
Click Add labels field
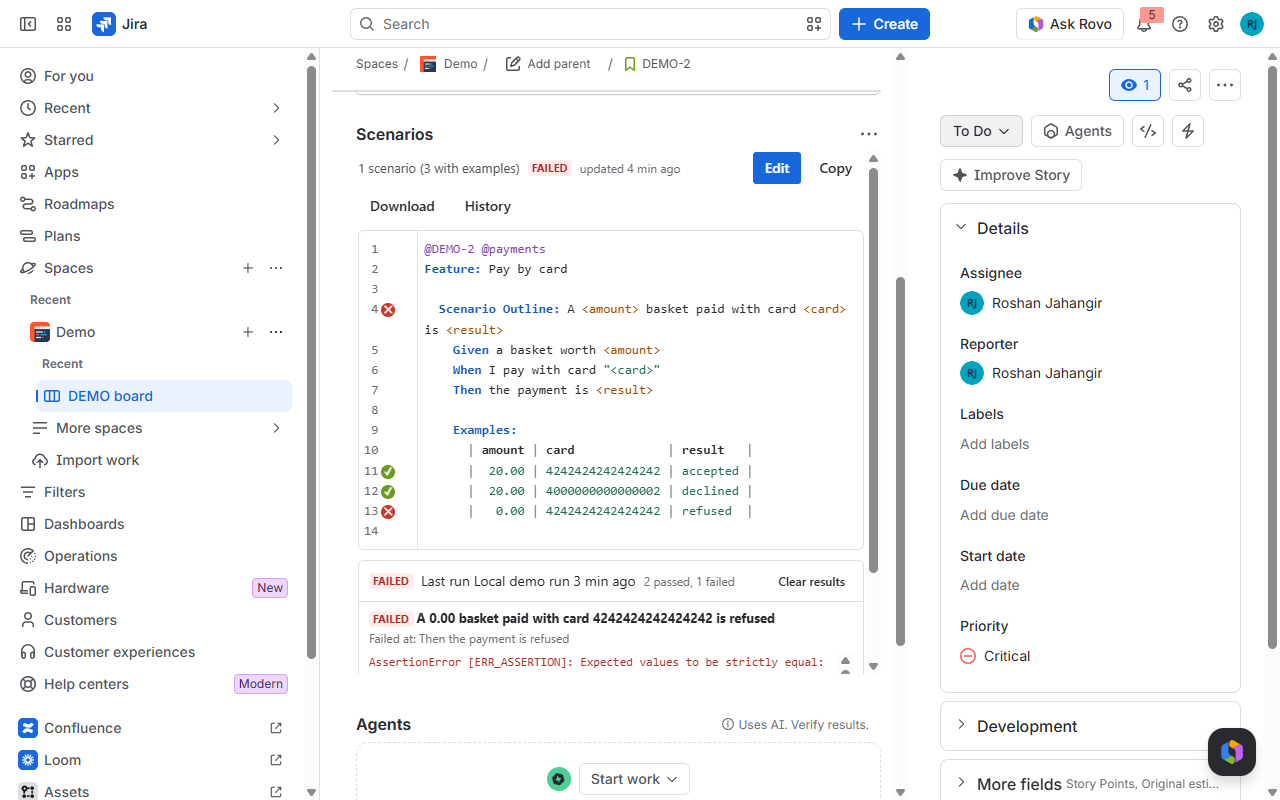(994, 444)
